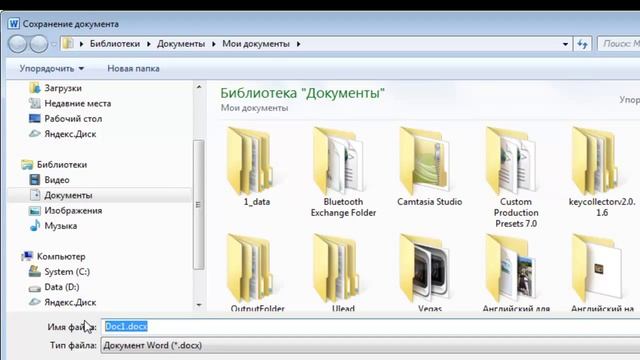This screenshot has width=640, height=360.
Task: Select the Vegas folder
Action: point(429,272)
